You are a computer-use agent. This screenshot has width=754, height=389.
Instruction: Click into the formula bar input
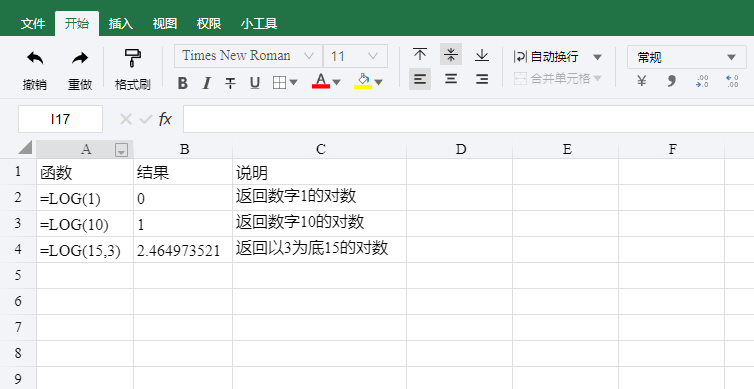coord(468,119)
